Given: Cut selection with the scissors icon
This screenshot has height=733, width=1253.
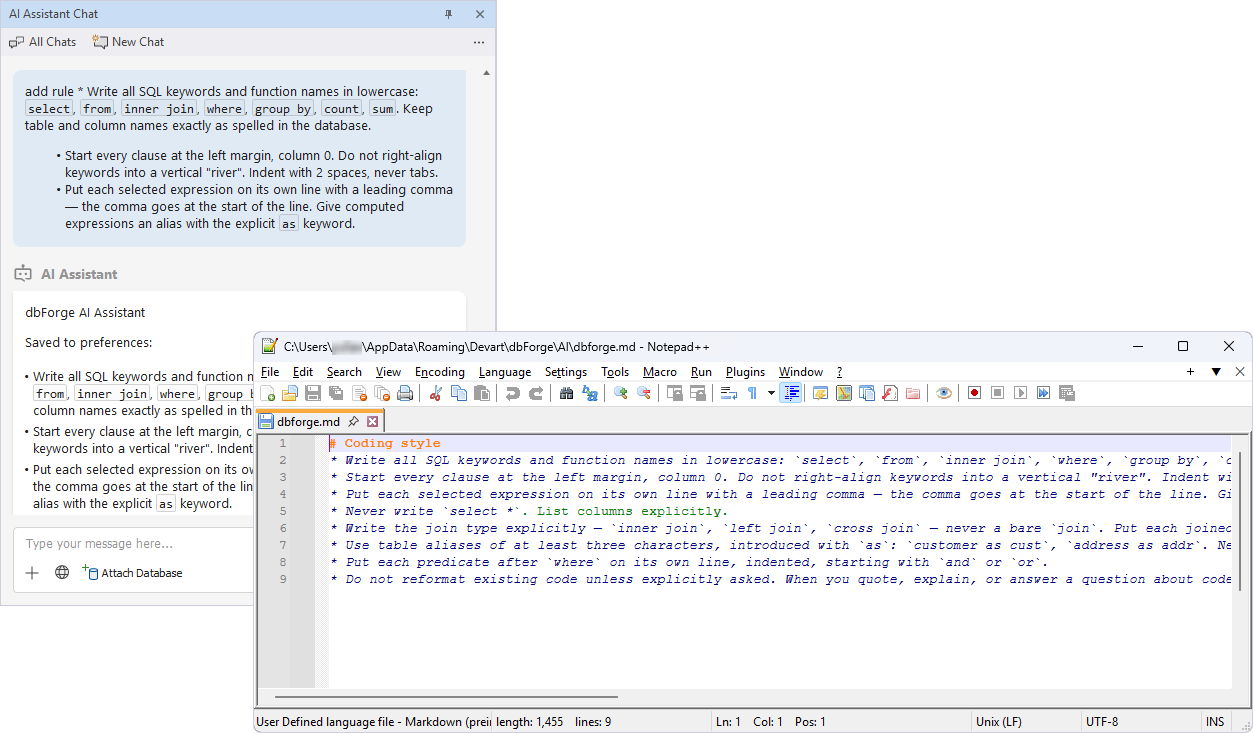Looking at the screenshot, I should pos(436,393).
